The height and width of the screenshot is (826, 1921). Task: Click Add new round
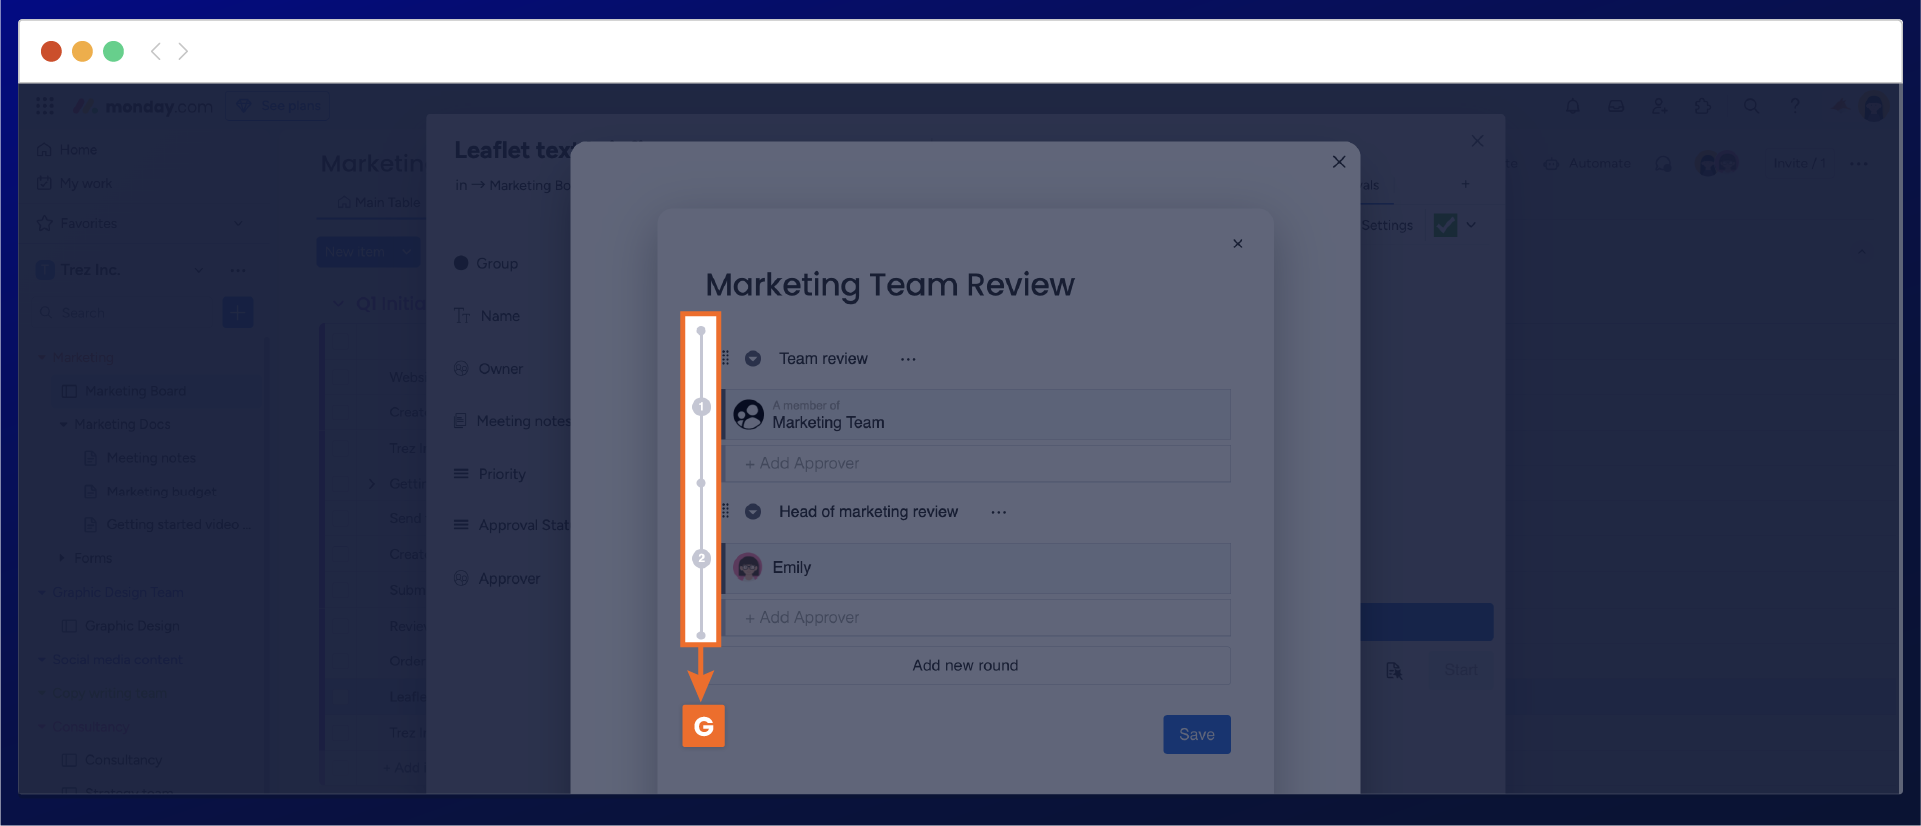[x=965, y=666]
